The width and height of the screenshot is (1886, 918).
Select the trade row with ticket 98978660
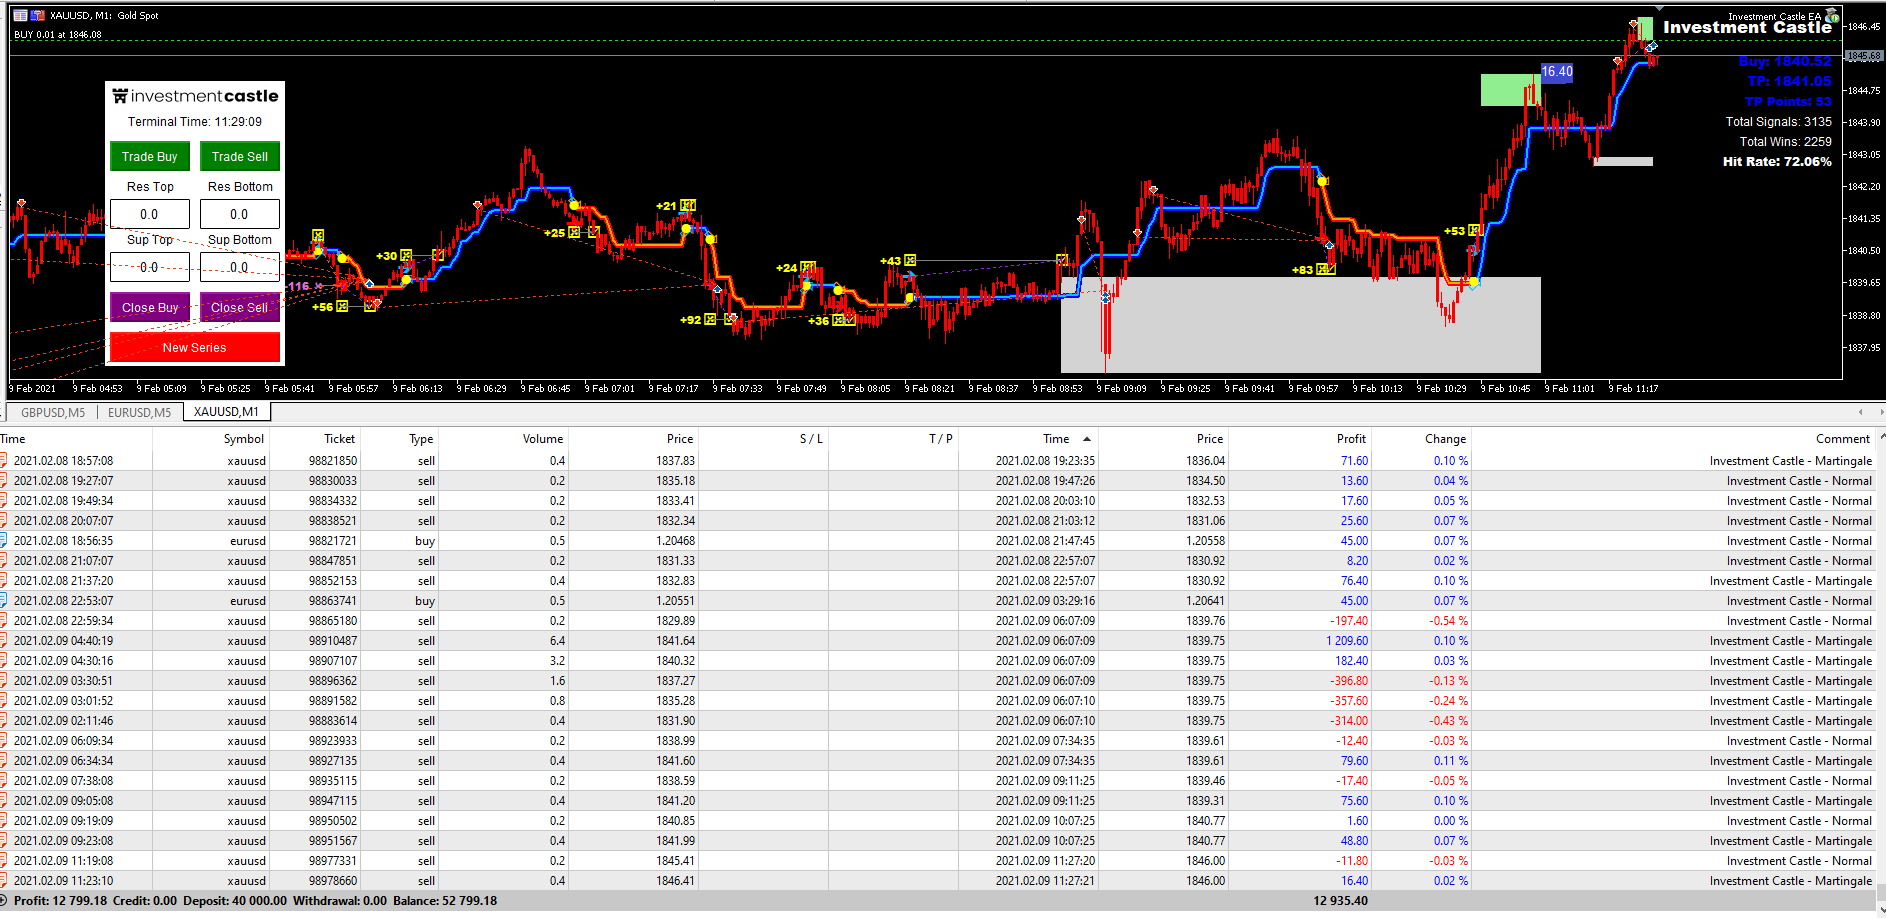(938, 881)
